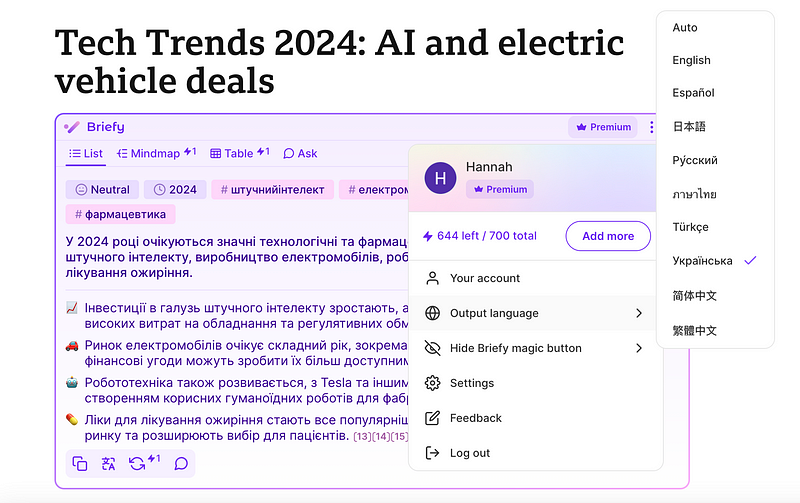Screen dimensions: 800x503
Task: Click the exit arrow icon beside Log out
Action: tap(432, 452)
